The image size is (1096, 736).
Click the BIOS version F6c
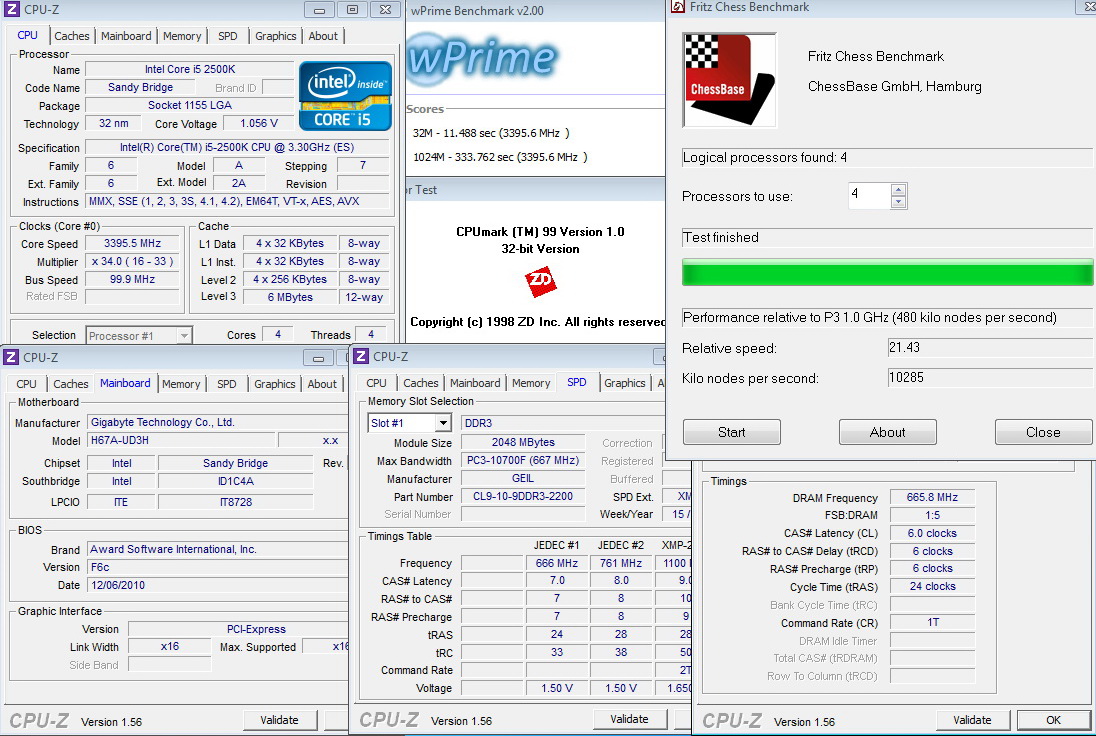pyautogui.click(x=217, y=567)
